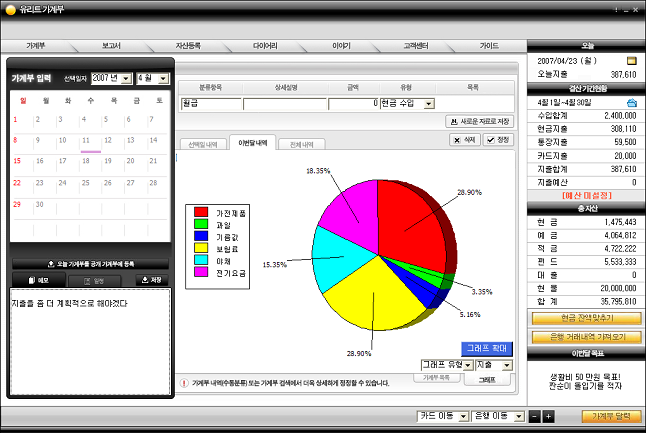Viewport: 646px width, 433px height.
Task: Open the 지출 graph dropdown
Action: click(507, 365)
